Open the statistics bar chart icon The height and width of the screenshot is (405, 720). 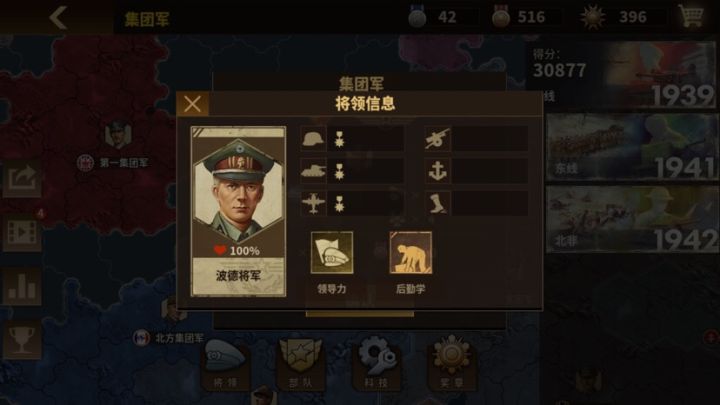[x=22, y=287]
